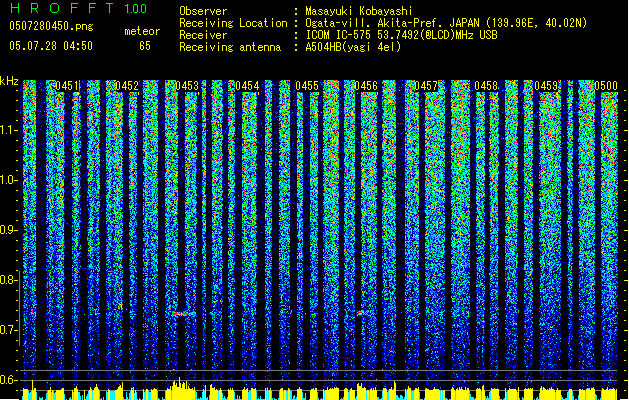
Task: Click the 0.7 kHz axis tick label
Action: pos(8,330)
